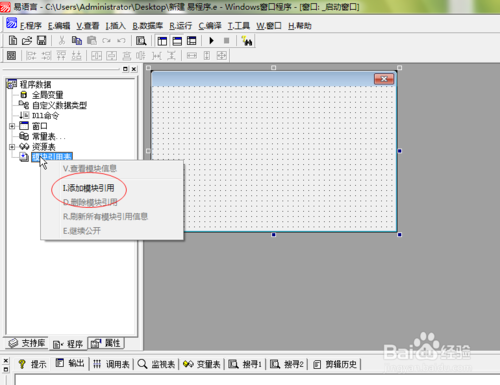
Task: Switch to the 程序 tab
Action: tap(68, 344)
